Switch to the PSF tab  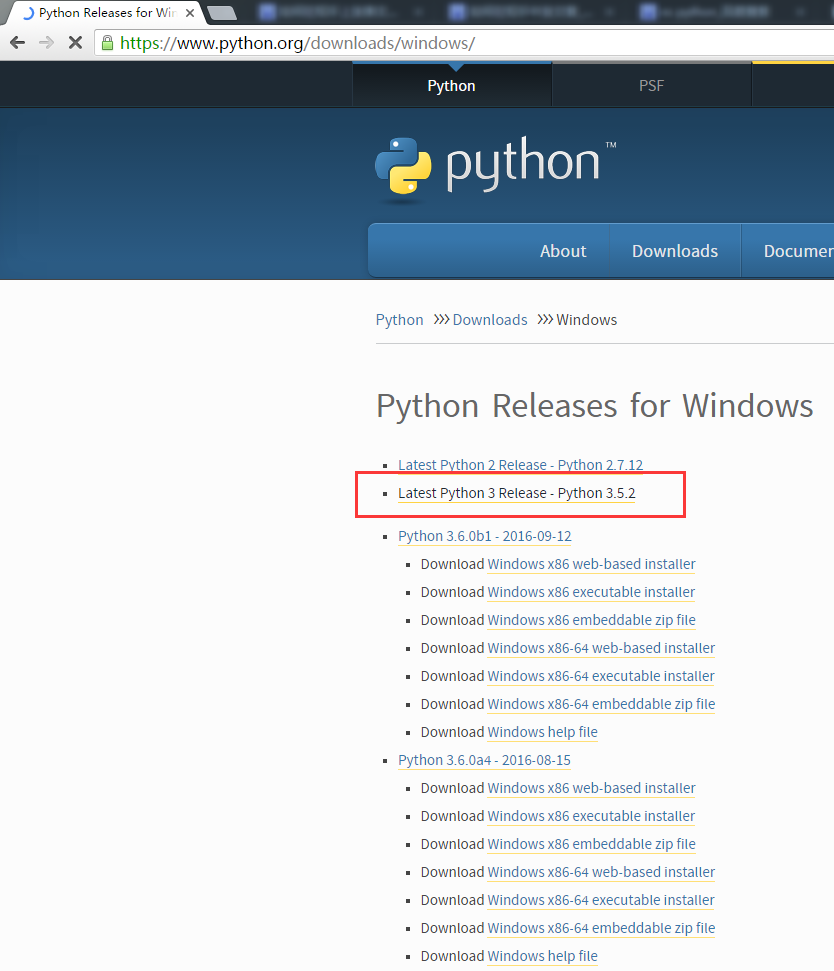(651, 86)
